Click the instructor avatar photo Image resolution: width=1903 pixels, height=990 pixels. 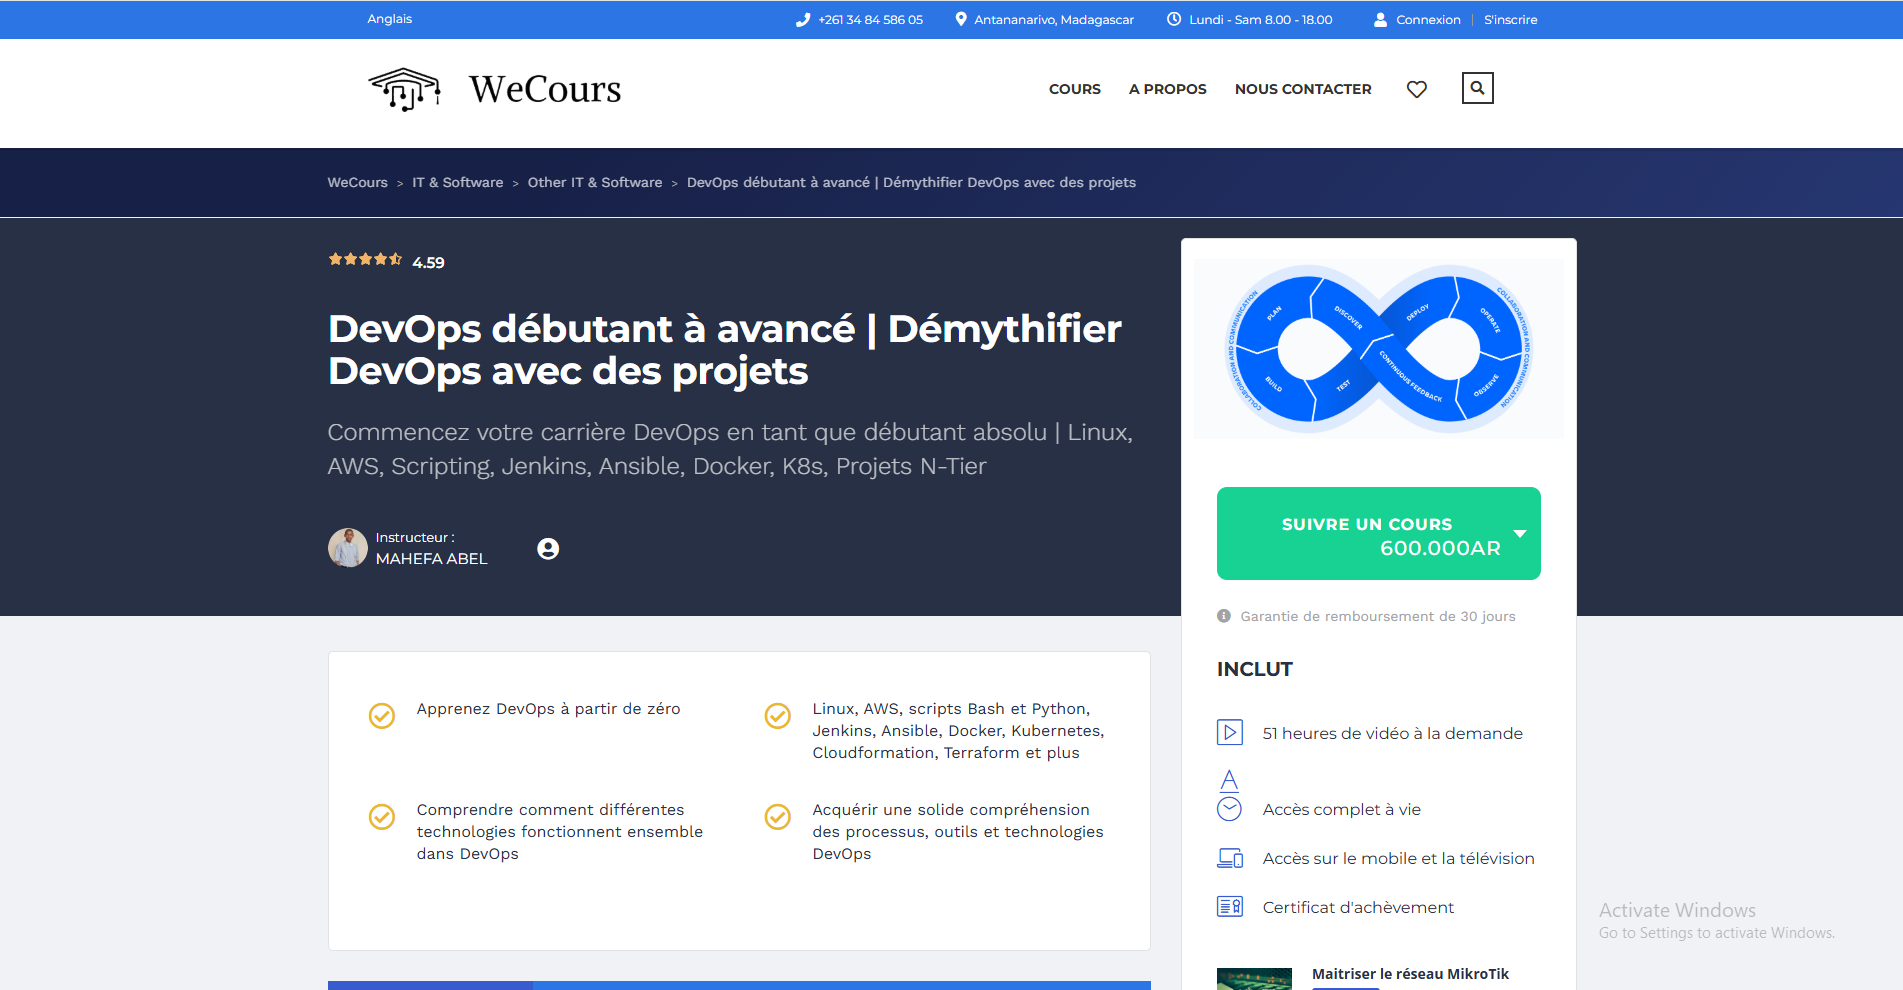[348, 548]
